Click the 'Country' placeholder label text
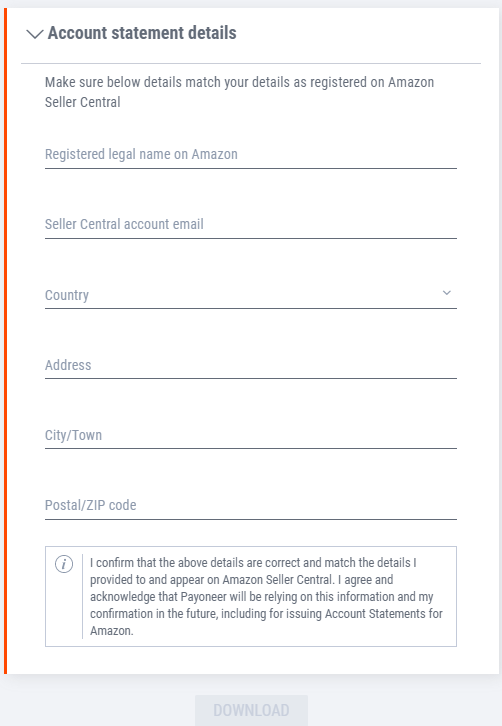The image size is (502, 726). (x=67, y=295)
